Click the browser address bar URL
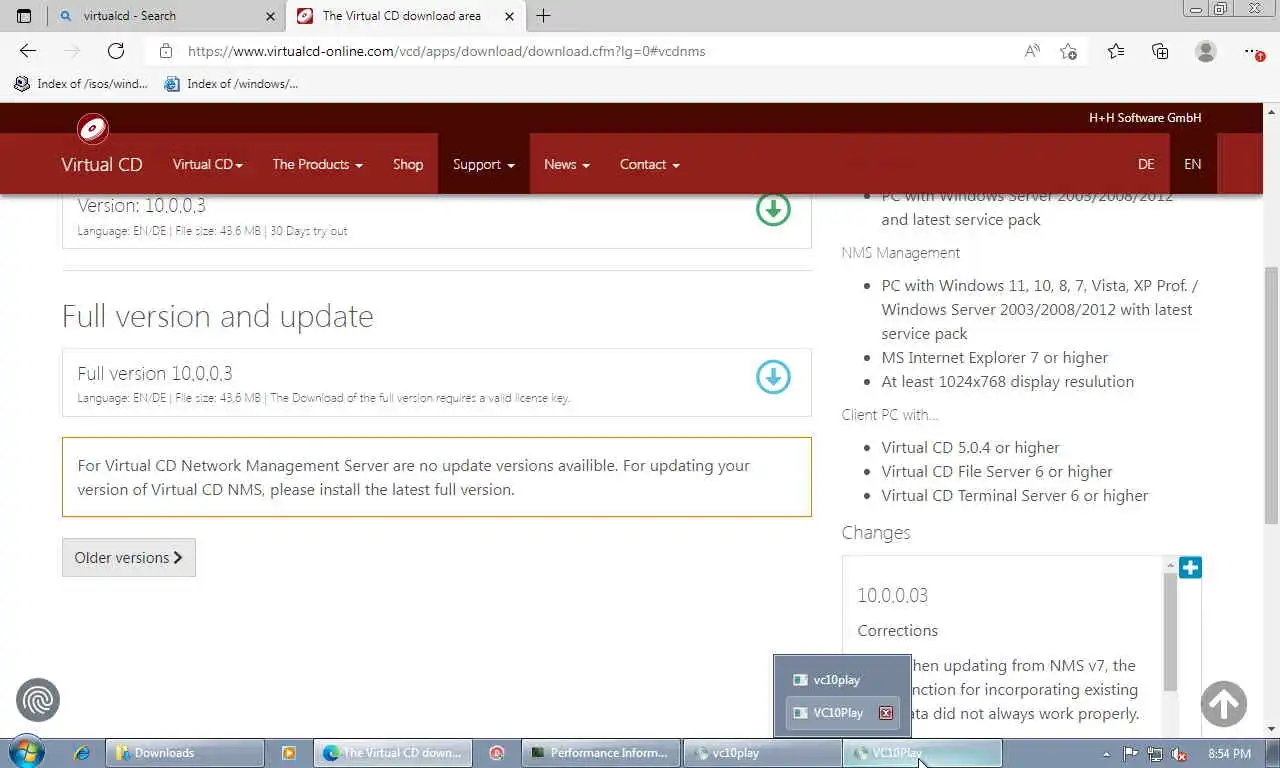The width and height of the screenshot is (1280, 768). 446,51
